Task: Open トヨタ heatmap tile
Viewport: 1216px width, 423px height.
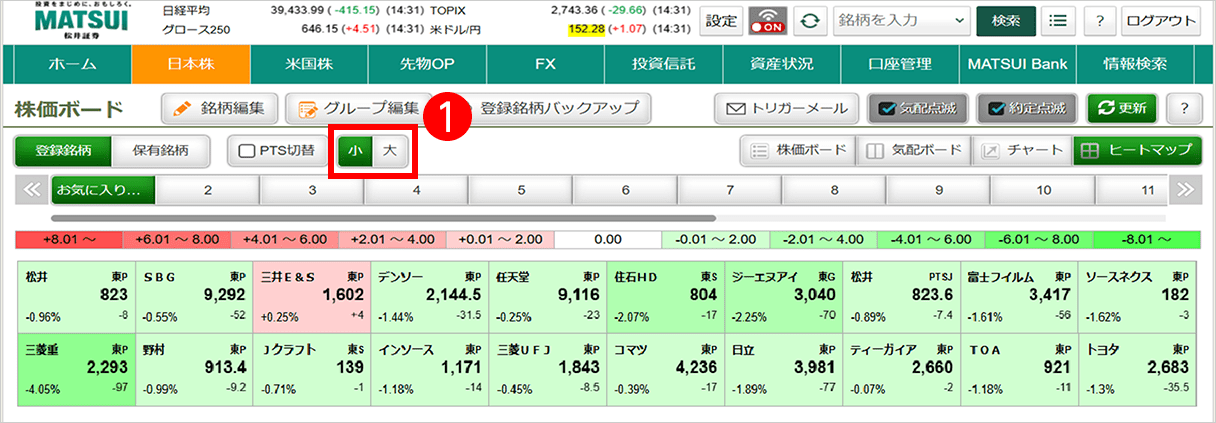Action: (1139, 371)
